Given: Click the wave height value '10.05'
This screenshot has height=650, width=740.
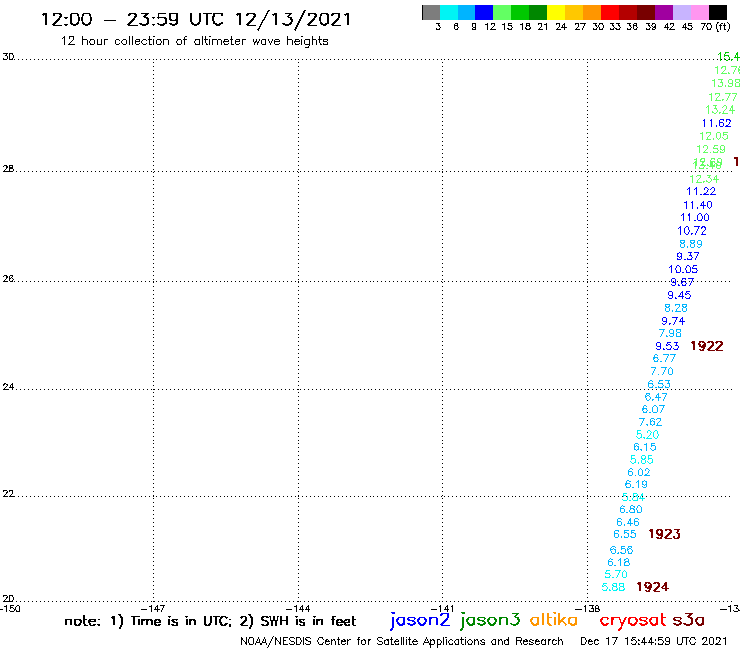Looking at the screenshot, I should point(683,270).
